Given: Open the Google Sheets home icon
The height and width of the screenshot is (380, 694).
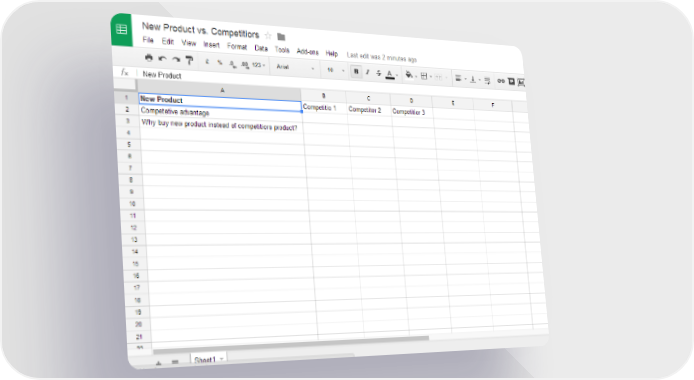Looking at the screenshot, I should (x=121, y=30).
